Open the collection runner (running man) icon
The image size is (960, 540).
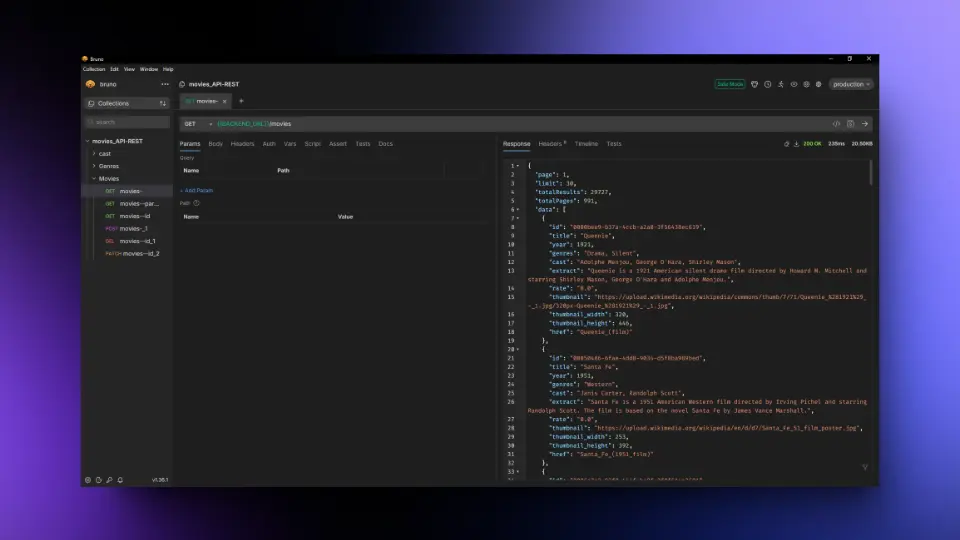781,84
